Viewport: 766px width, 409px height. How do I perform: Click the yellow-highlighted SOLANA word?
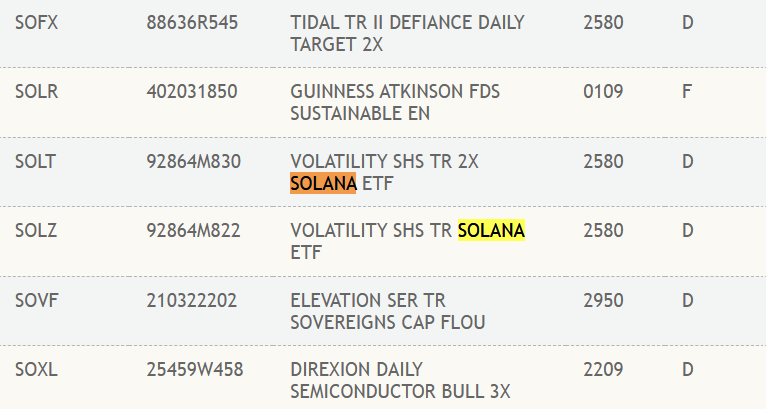(x=491, y=232)
